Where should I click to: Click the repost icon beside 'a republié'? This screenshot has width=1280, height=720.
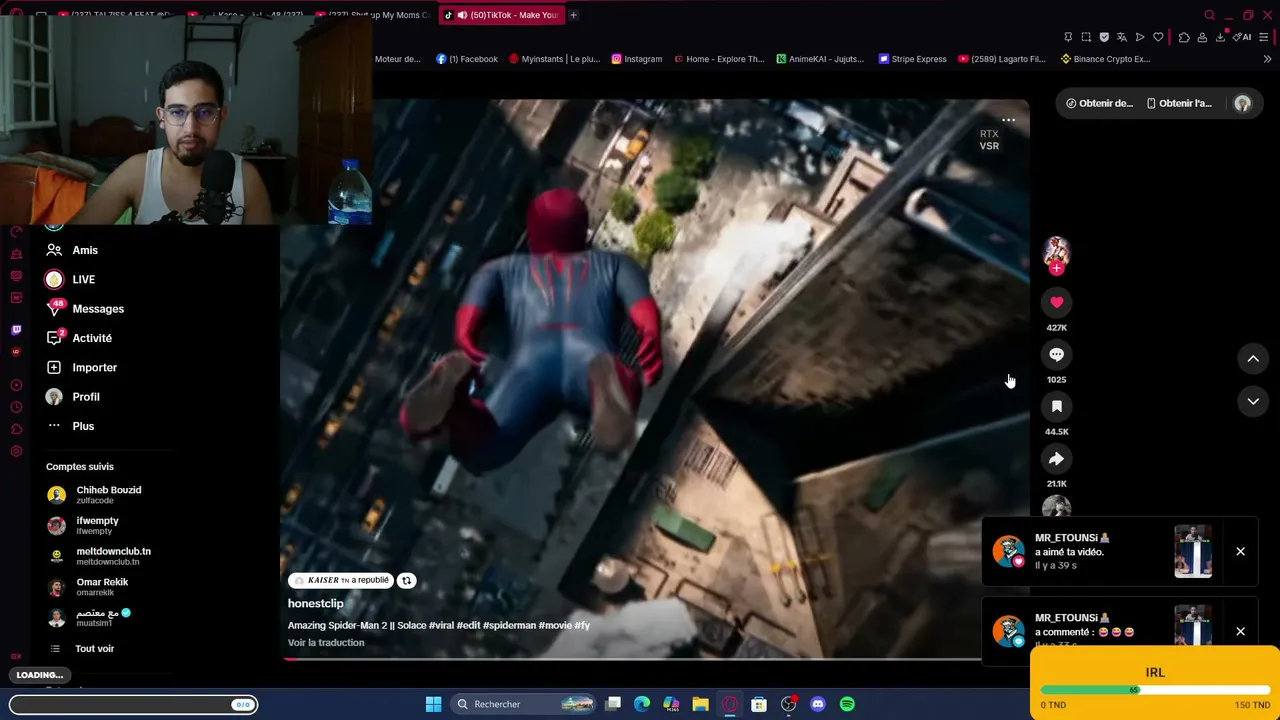(x=406, y=580)
